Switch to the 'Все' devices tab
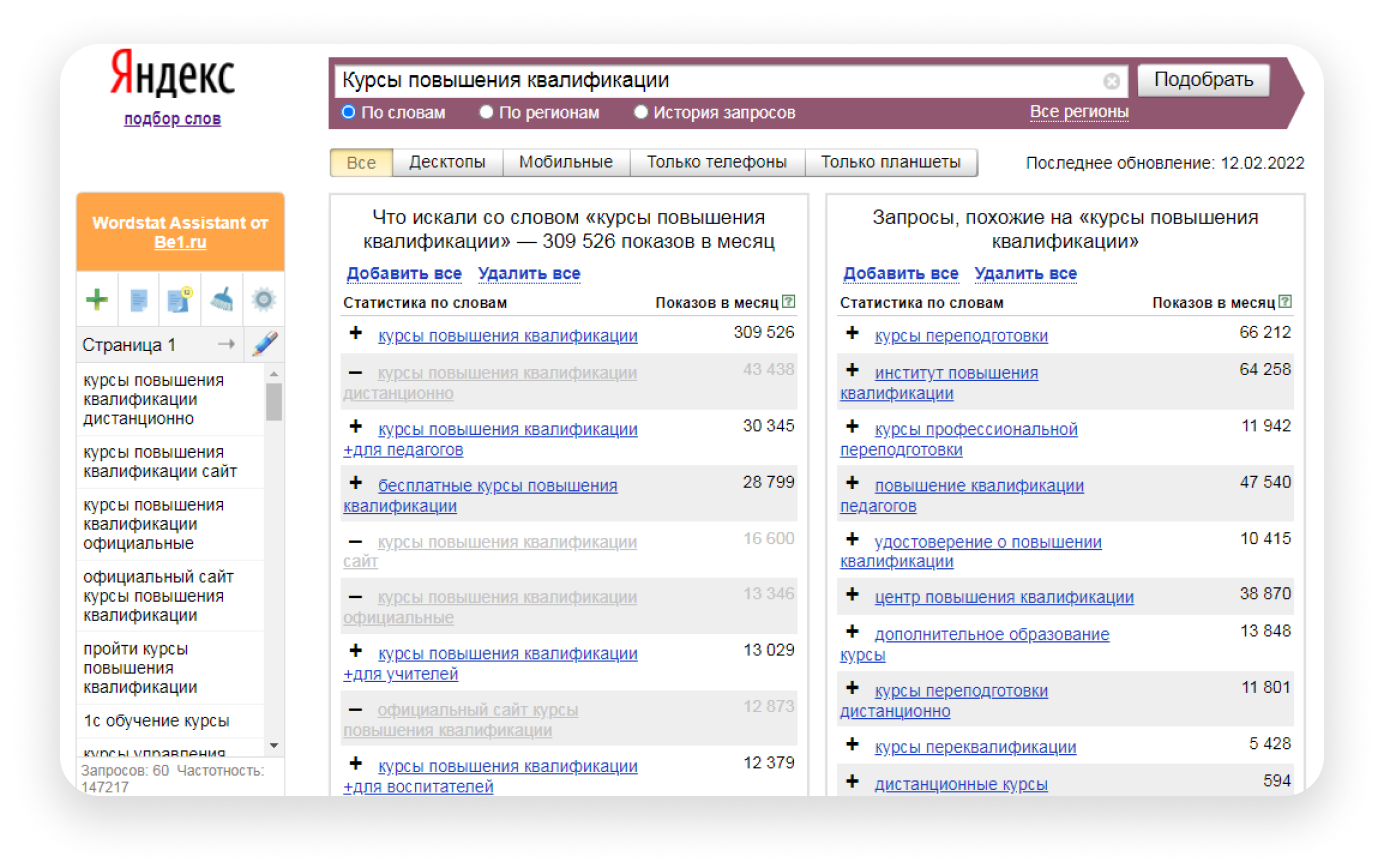Screen dimensions: 1380x868 361,162
